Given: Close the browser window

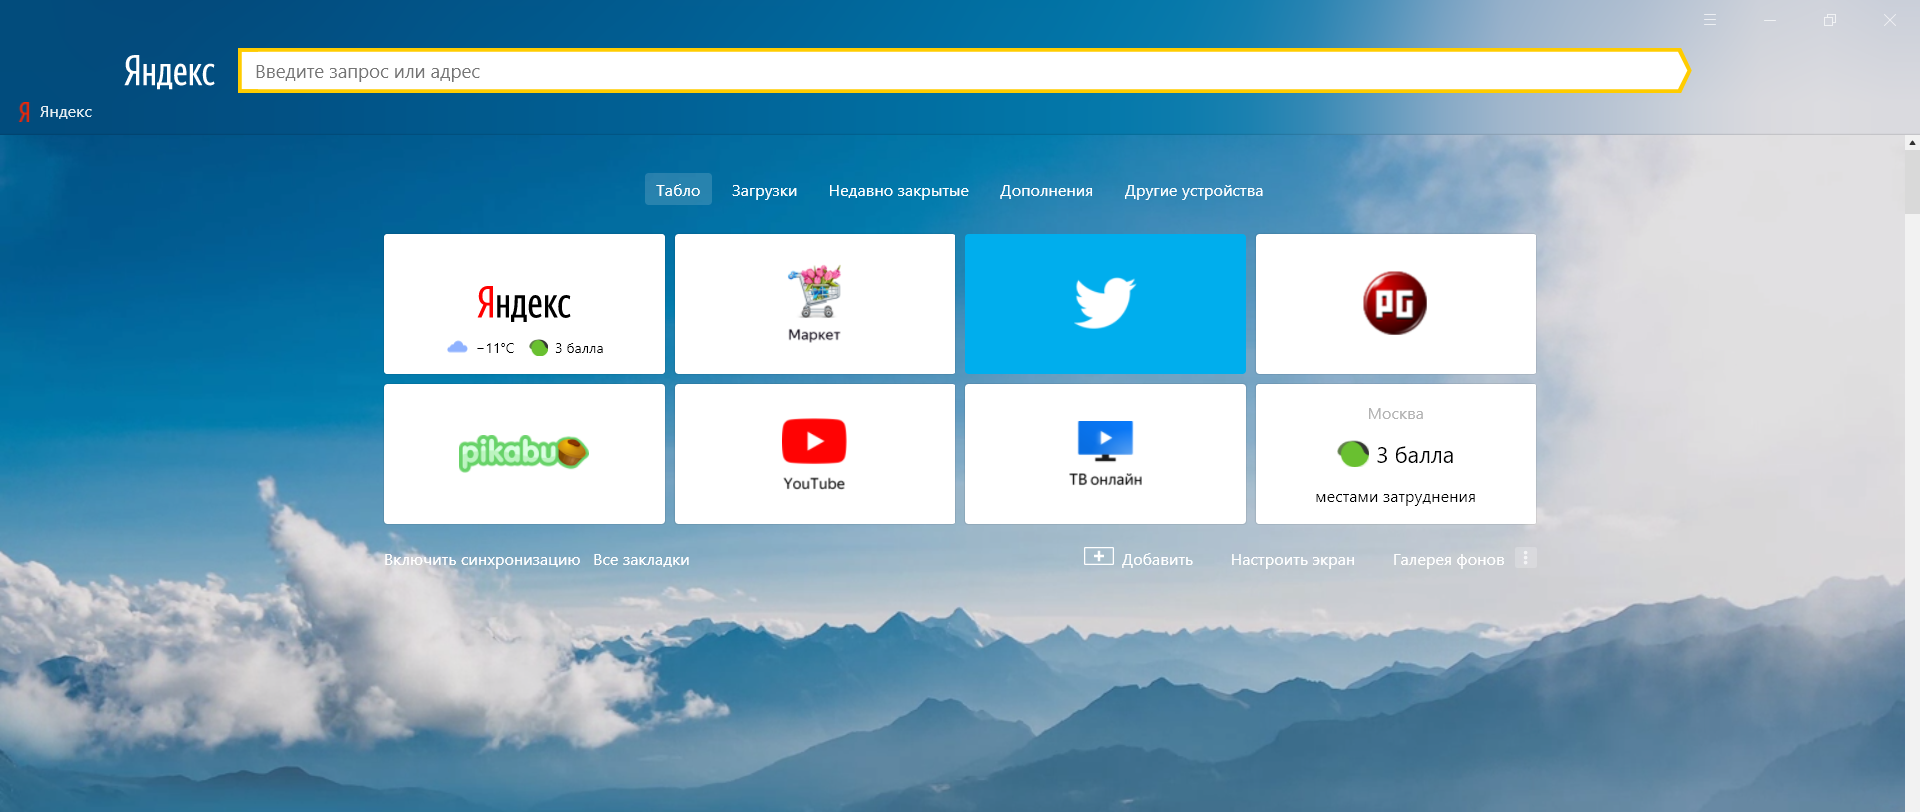Looking at the screenshot, I should click(1890, 20).
